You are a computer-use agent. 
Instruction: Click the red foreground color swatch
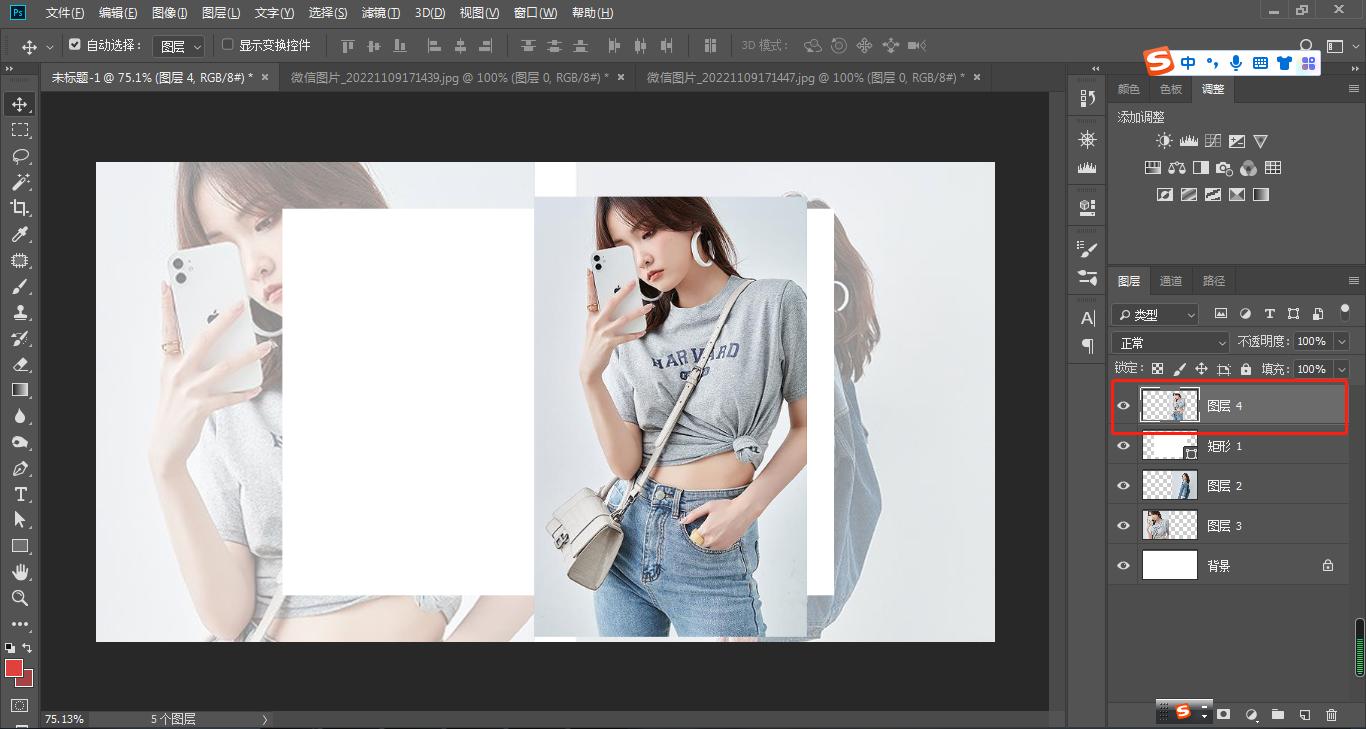[x=14, y=668]
